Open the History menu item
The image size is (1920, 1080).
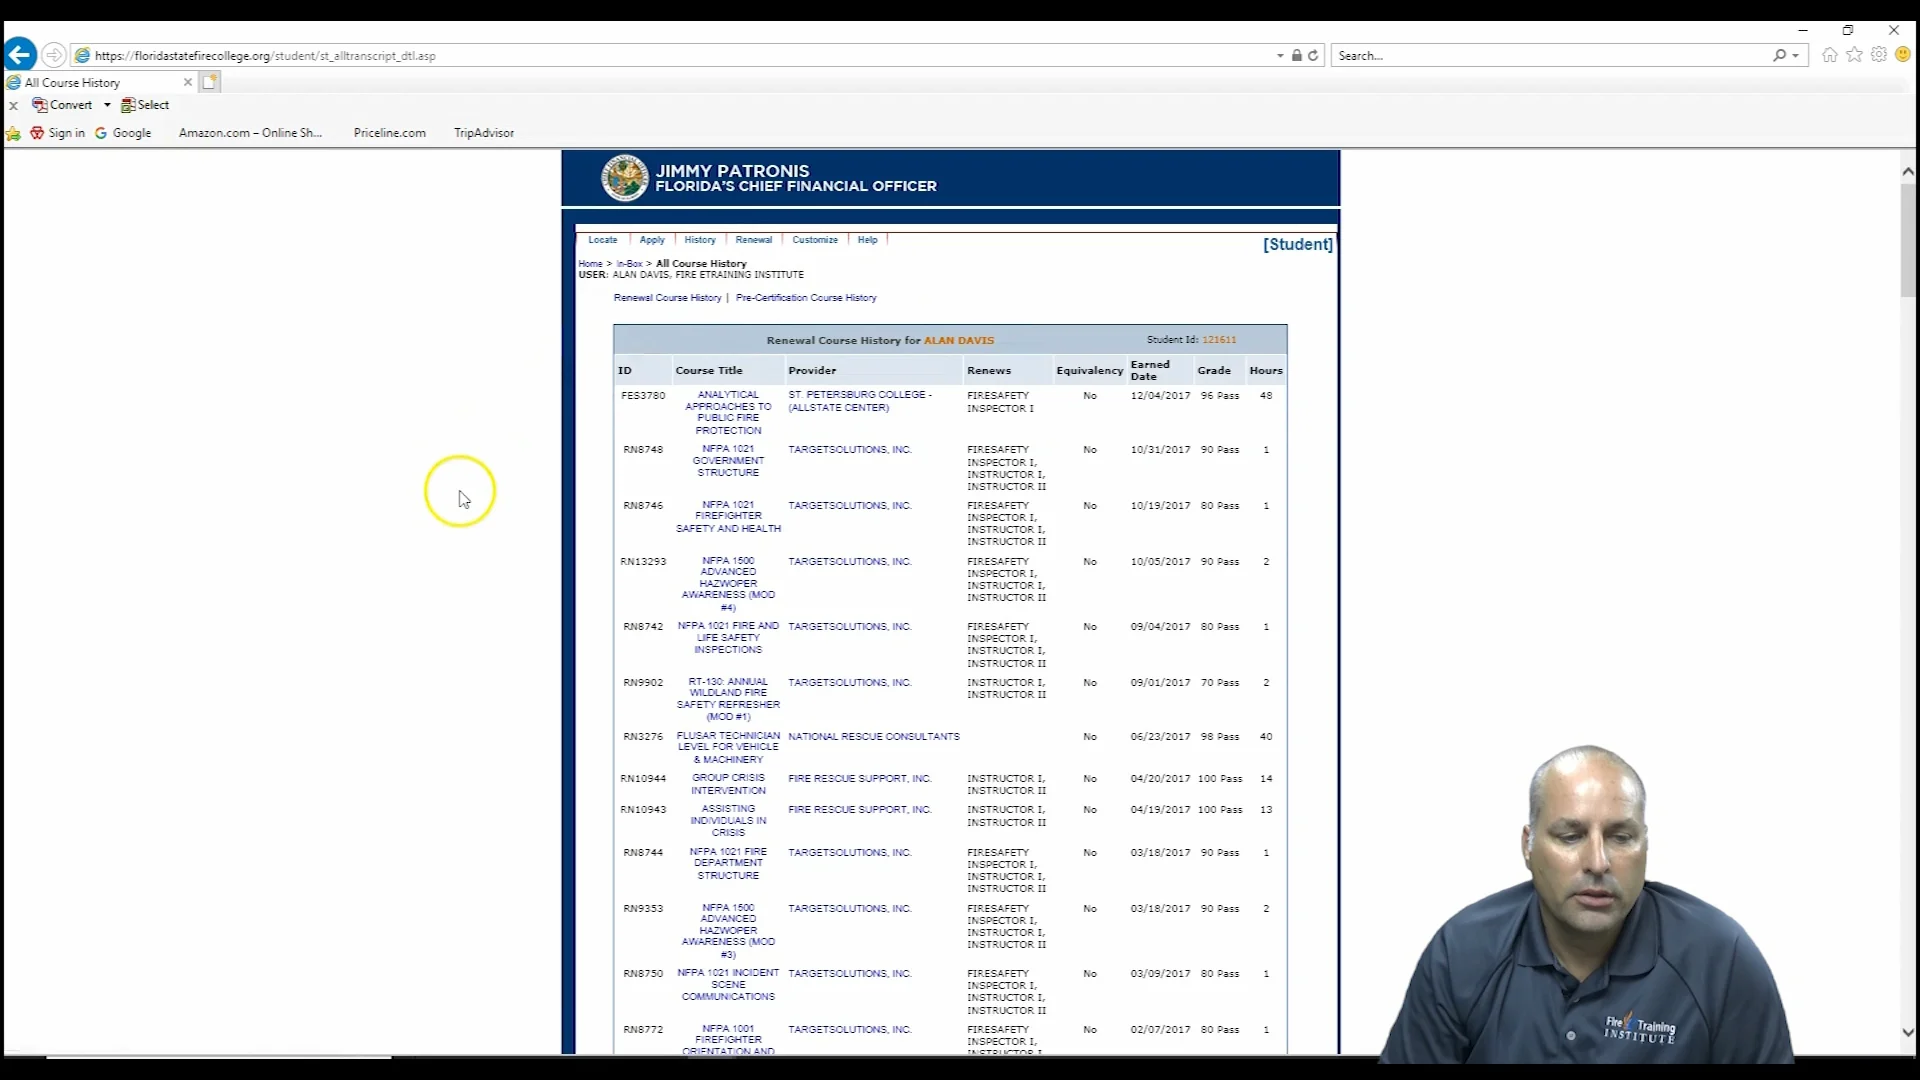[x=700, y=240]
